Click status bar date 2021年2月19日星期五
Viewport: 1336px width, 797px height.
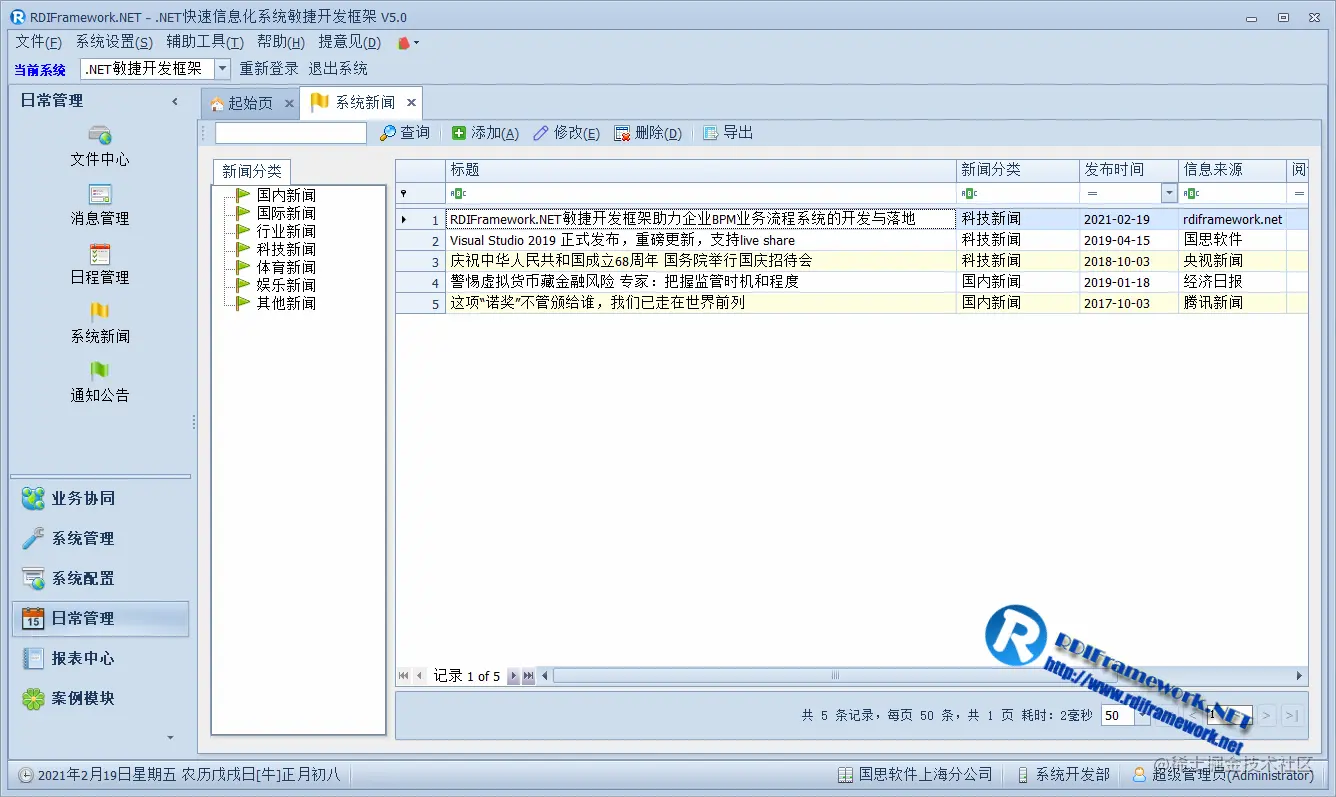(x=107, y=775)
